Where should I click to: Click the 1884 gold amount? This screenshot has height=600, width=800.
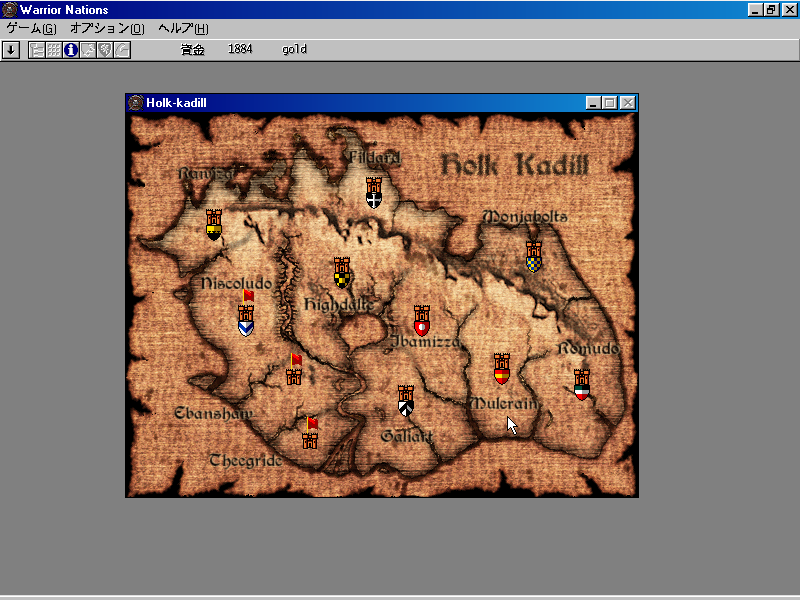click(240, 49)
